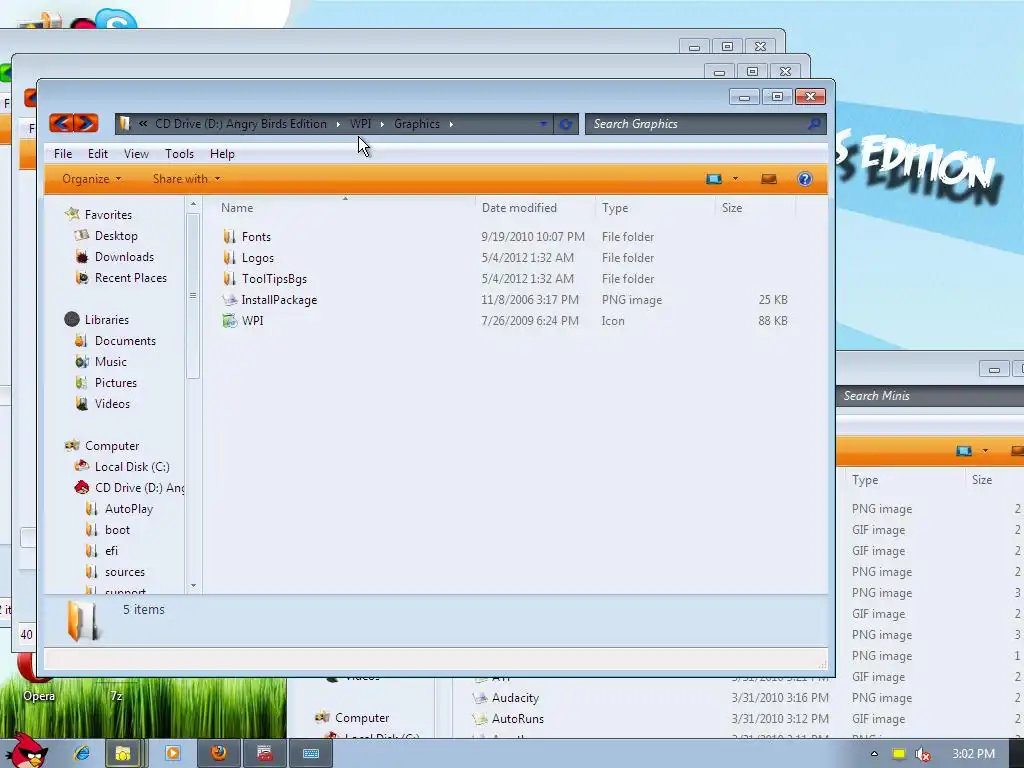
Task: Open address bar history dropdown arrow
Action: point(543,124)
